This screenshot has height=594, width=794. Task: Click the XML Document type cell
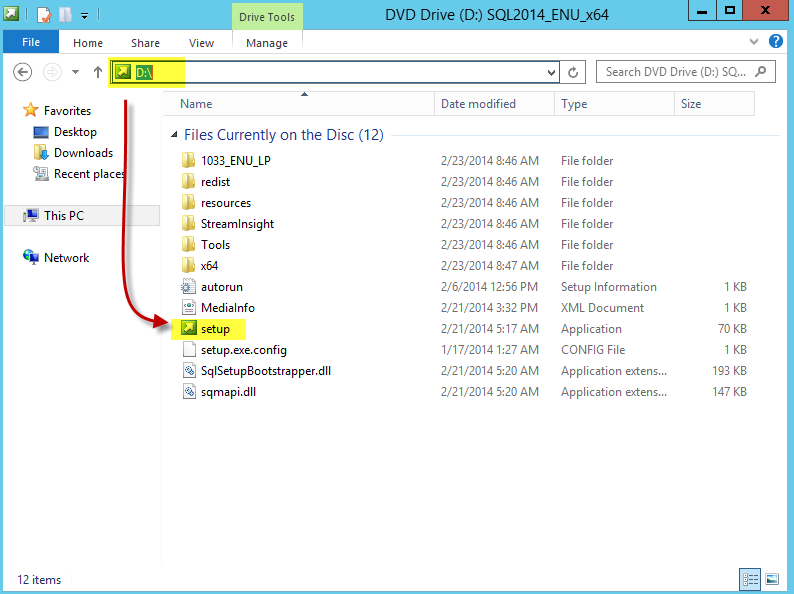[x=602, y=308]
